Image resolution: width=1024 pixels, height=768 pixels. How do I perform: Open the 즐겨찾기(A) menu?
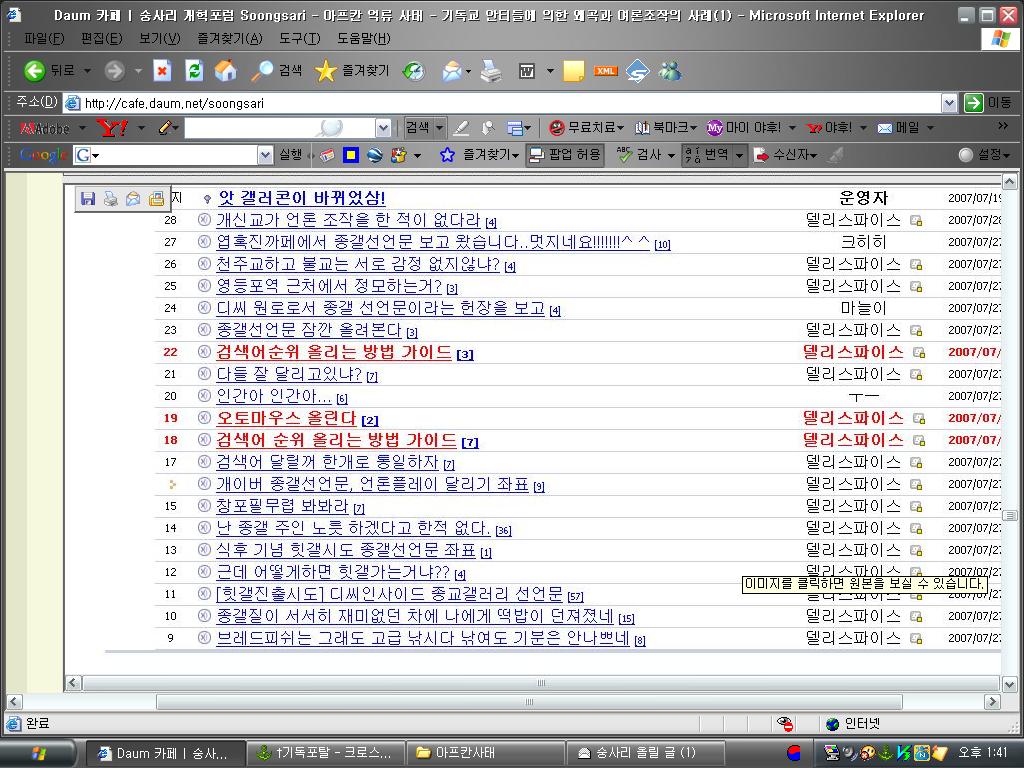coord(229,38)
